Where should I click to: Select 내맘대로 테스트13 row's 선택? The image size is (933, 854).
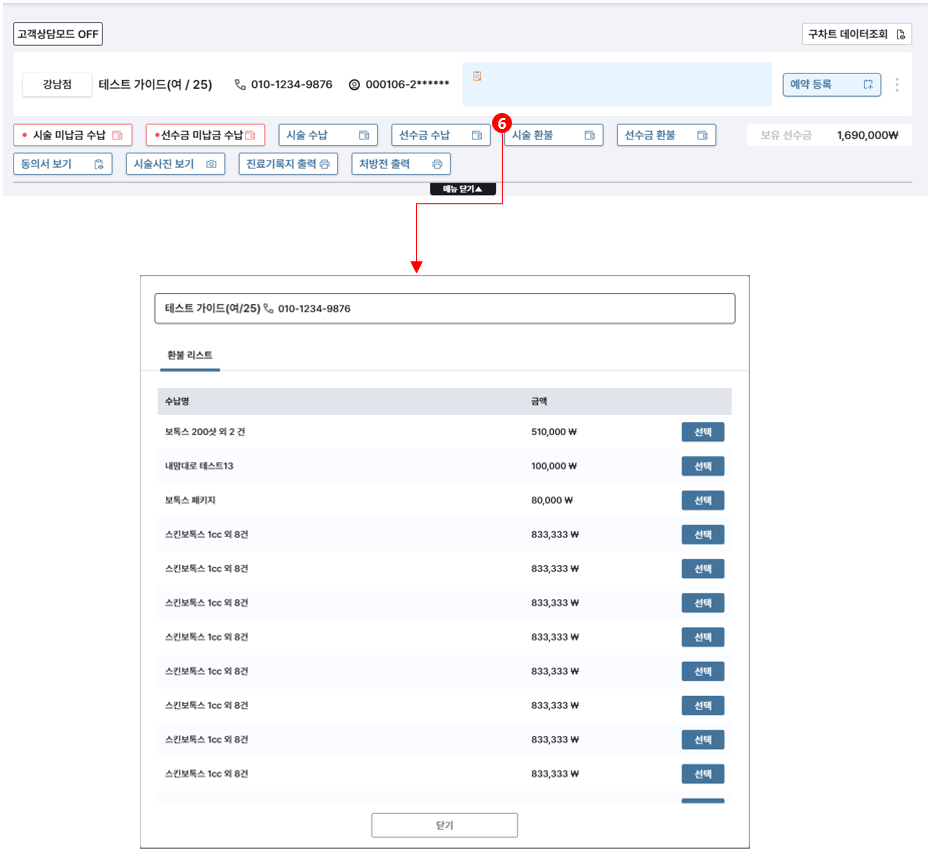pyautogui.click(x=703, y=466)
